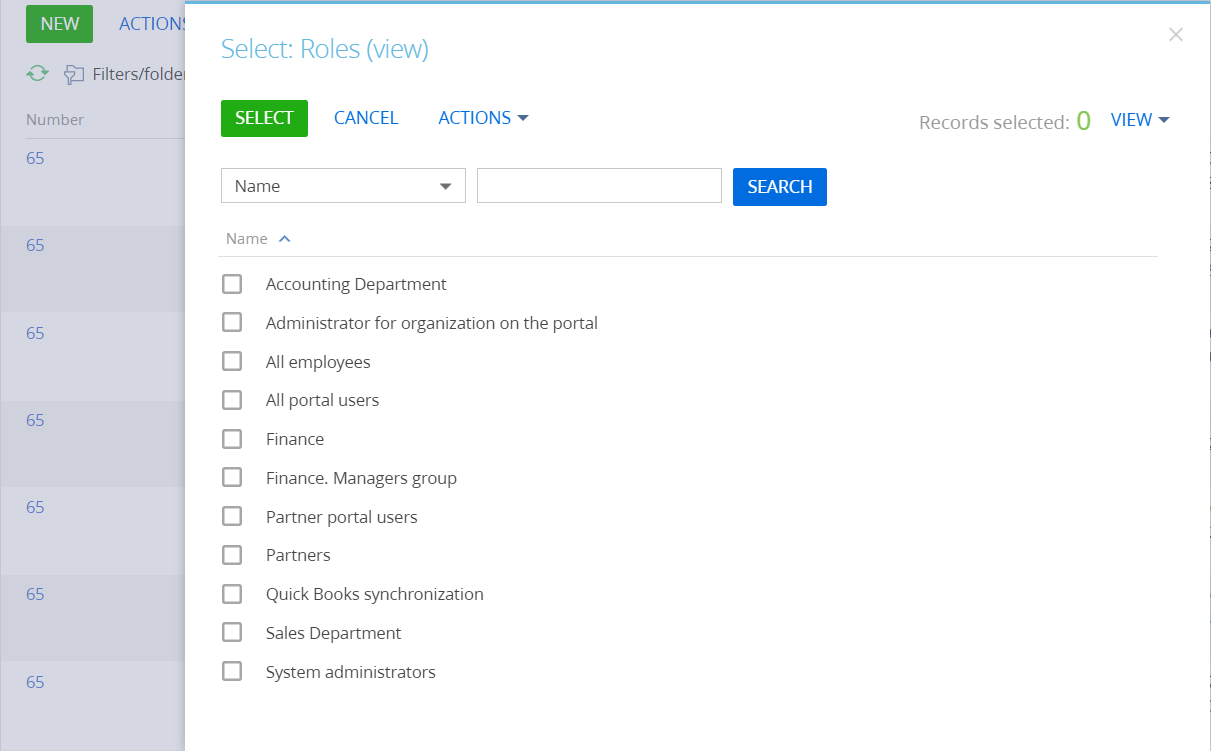Click the 'Partners' row text
The image size is (1211, 751).
[x=298, y=555]
